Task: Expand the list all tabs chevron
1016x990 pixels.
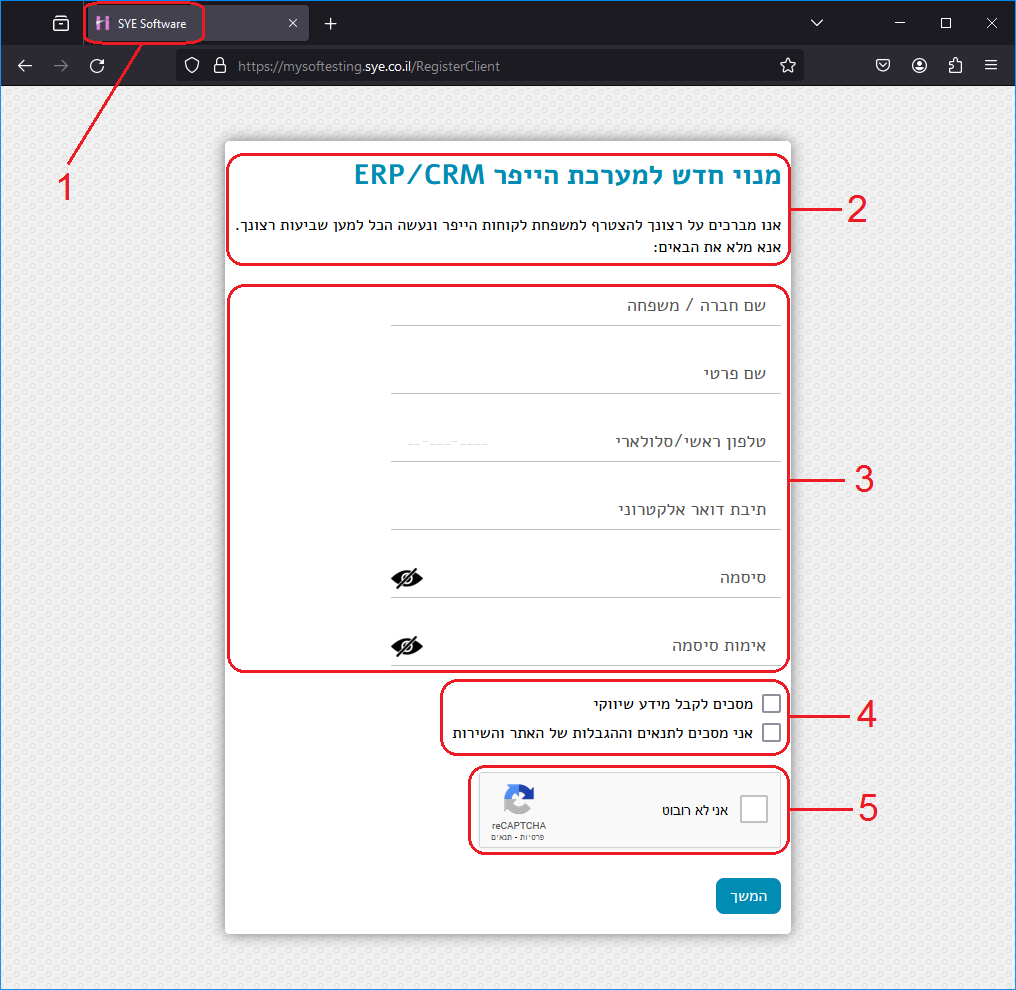Action: point(817,23)
